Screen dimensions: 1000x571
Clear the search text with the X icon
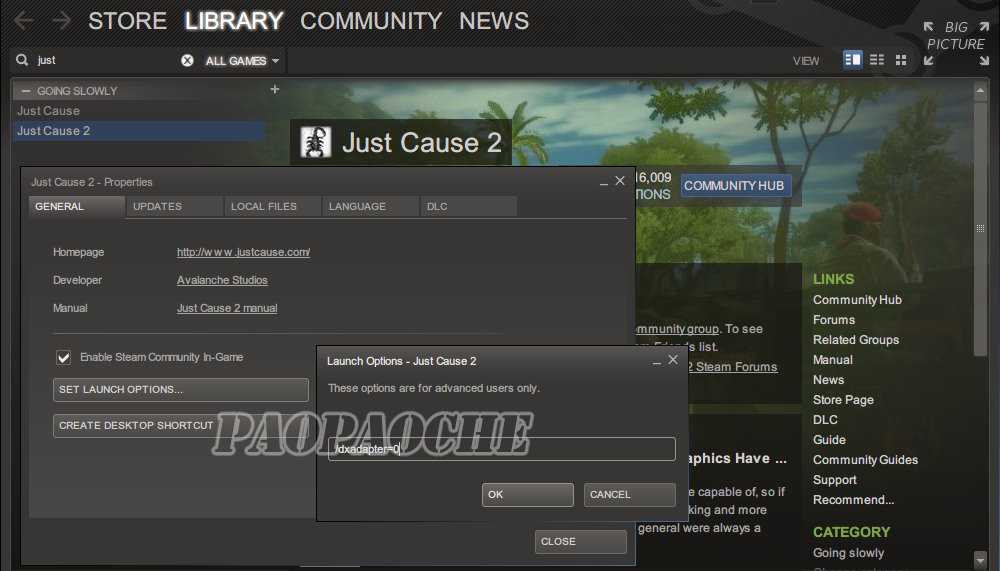187,61
